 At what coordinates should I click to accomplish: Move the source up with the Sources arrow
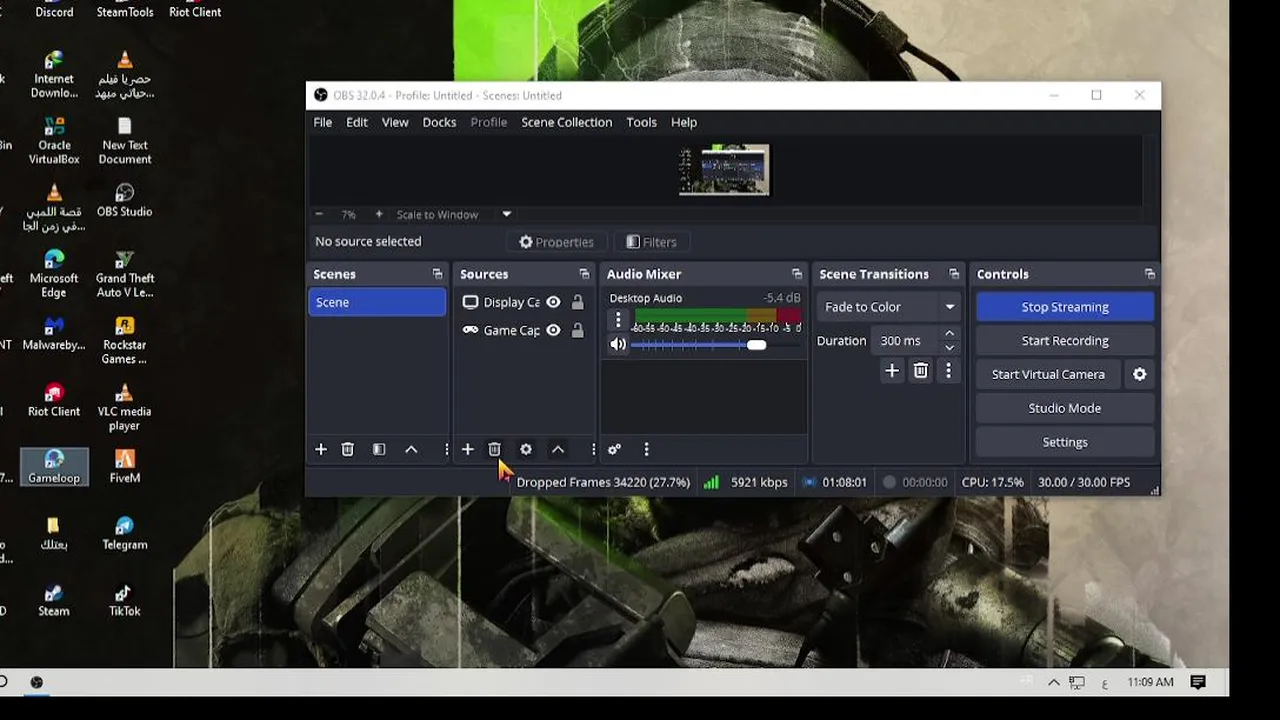pos(558,450)
